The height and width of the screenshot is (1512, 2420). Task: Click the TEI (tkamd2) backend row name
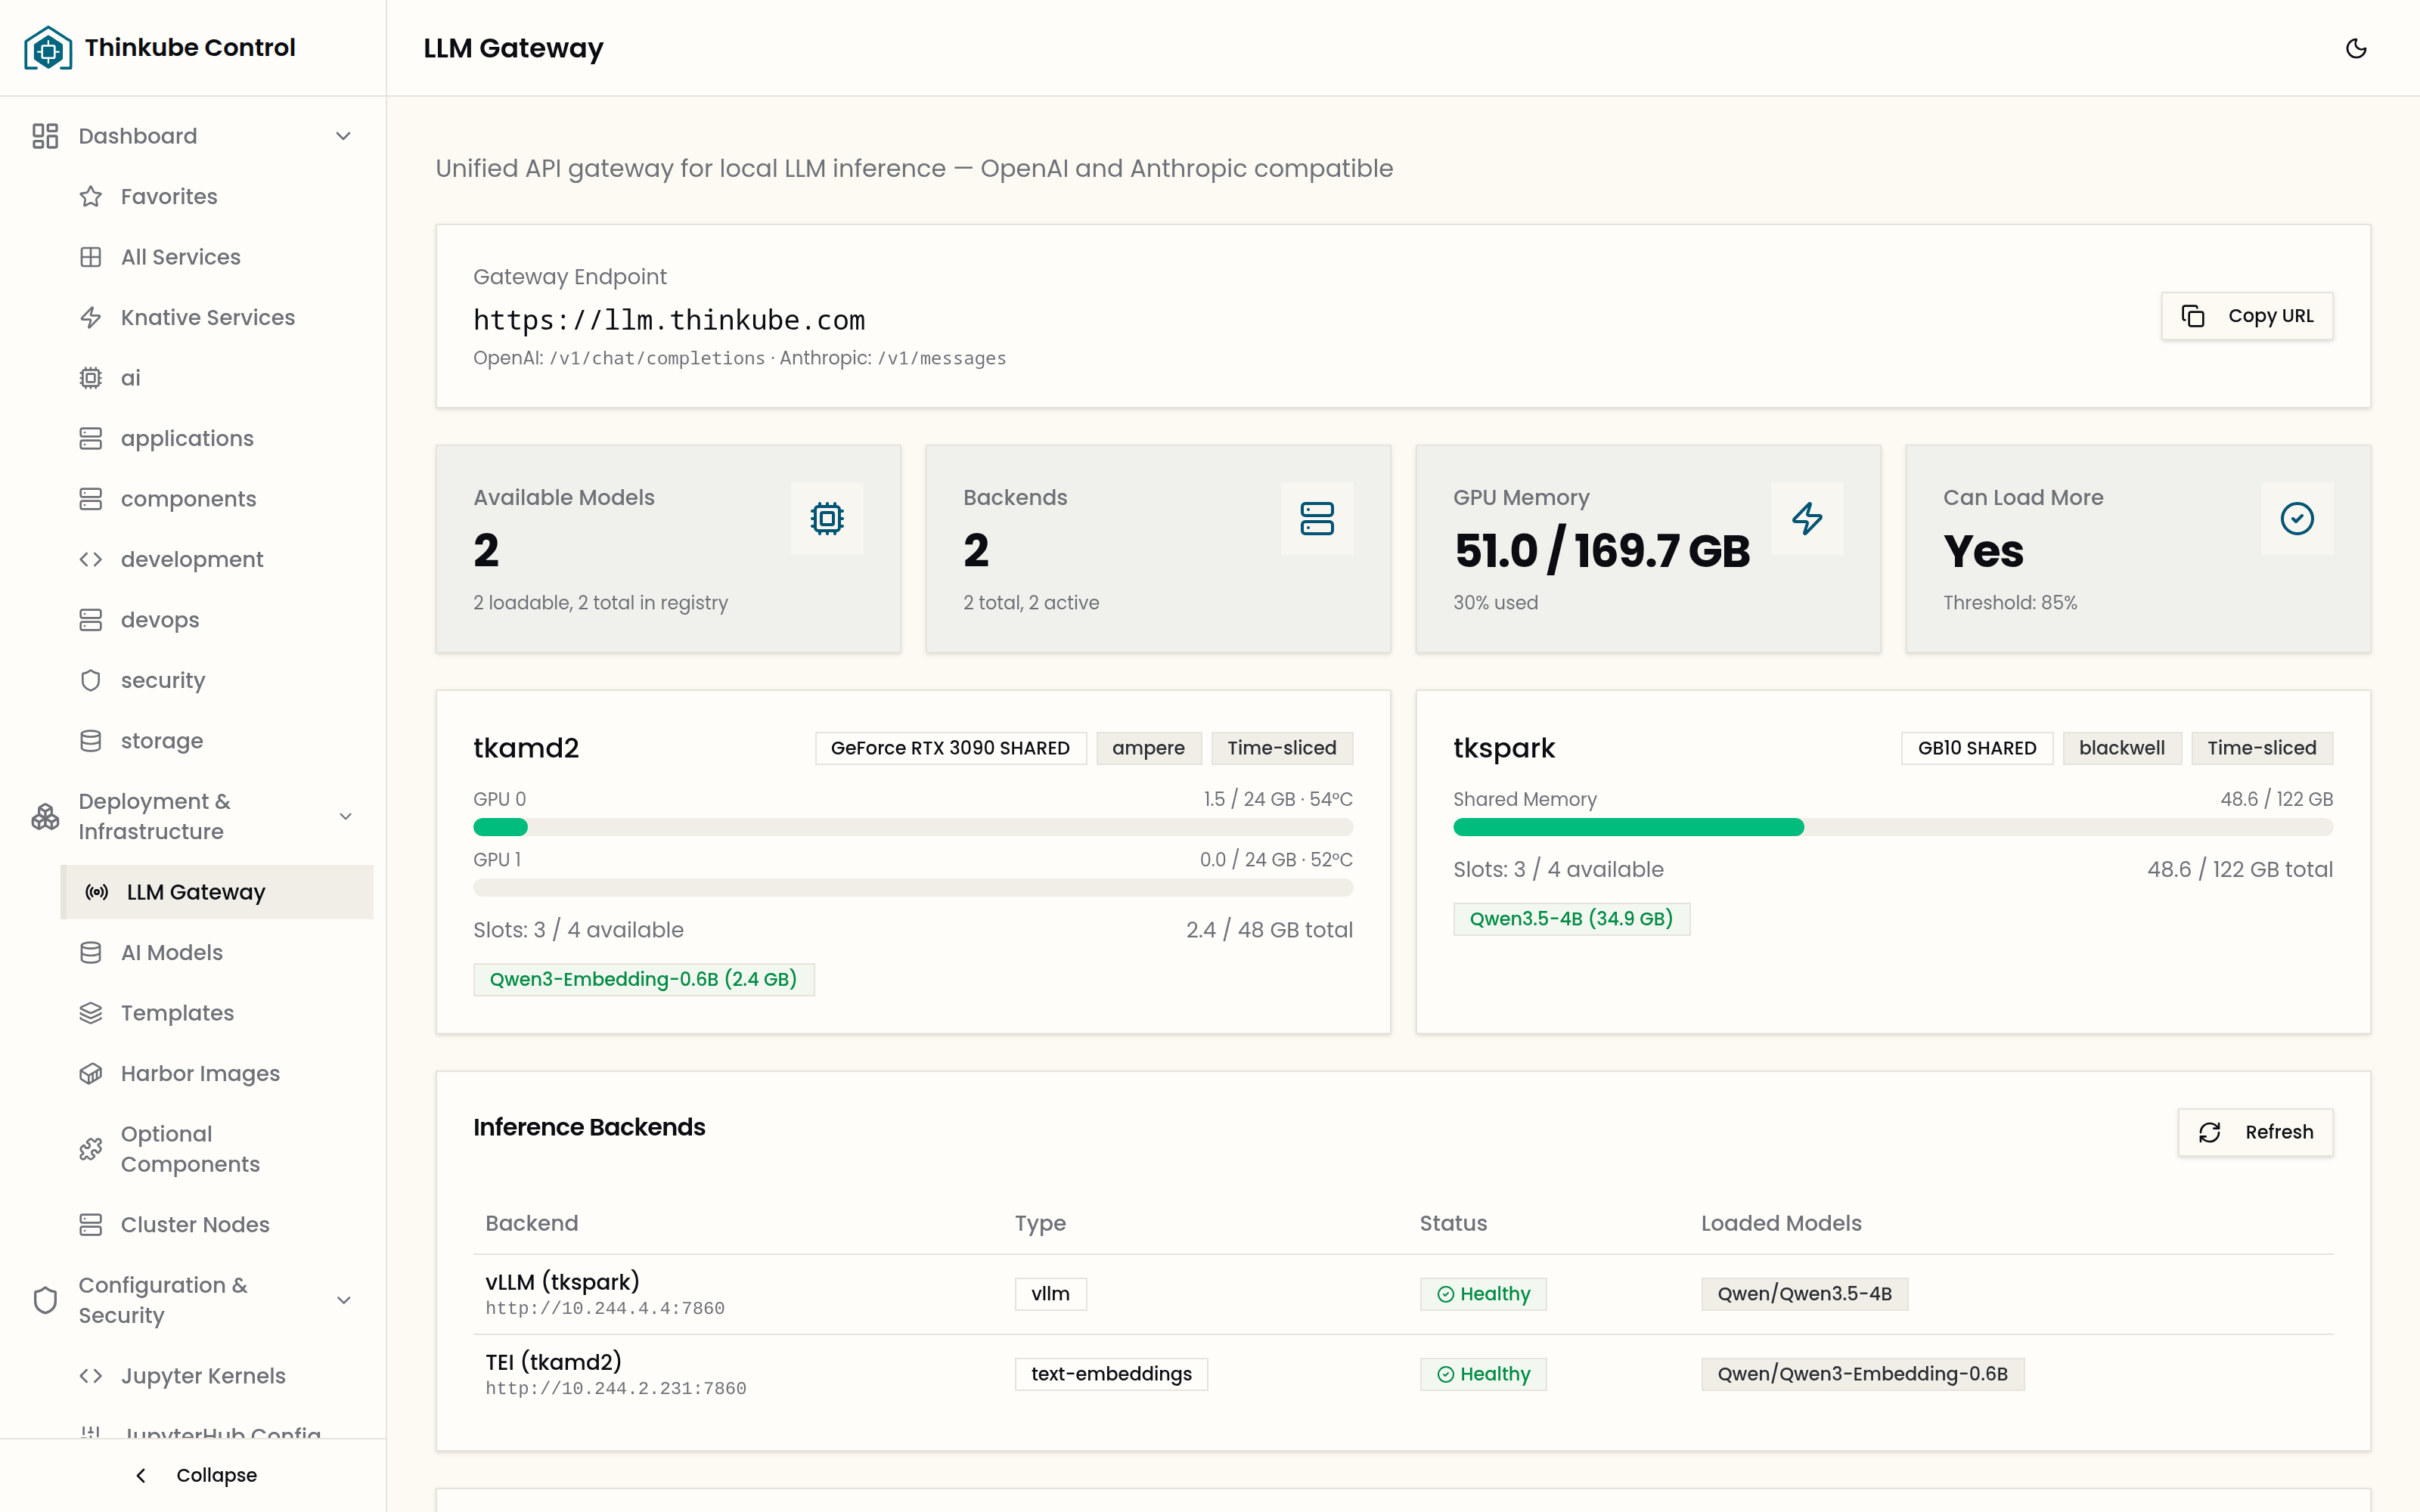click(553, 1361)
